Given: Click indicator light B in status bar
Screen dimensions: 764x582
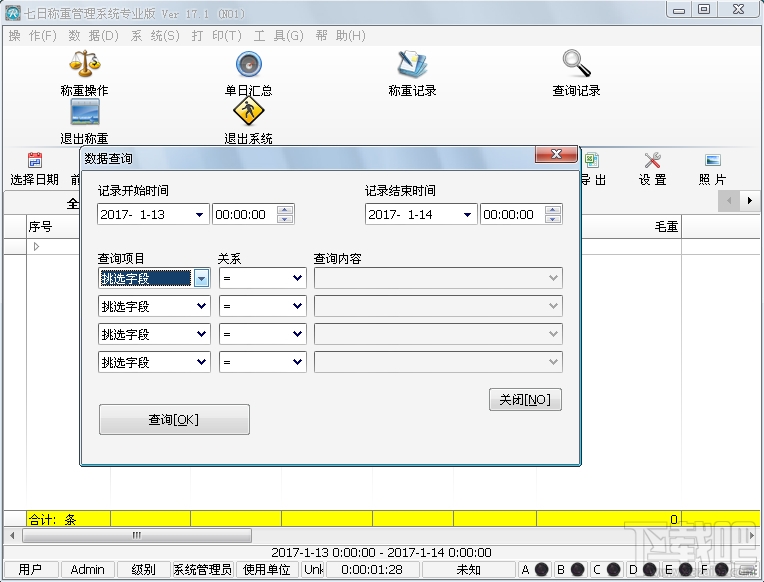Looking at the screenshot, I should [577, 569].
